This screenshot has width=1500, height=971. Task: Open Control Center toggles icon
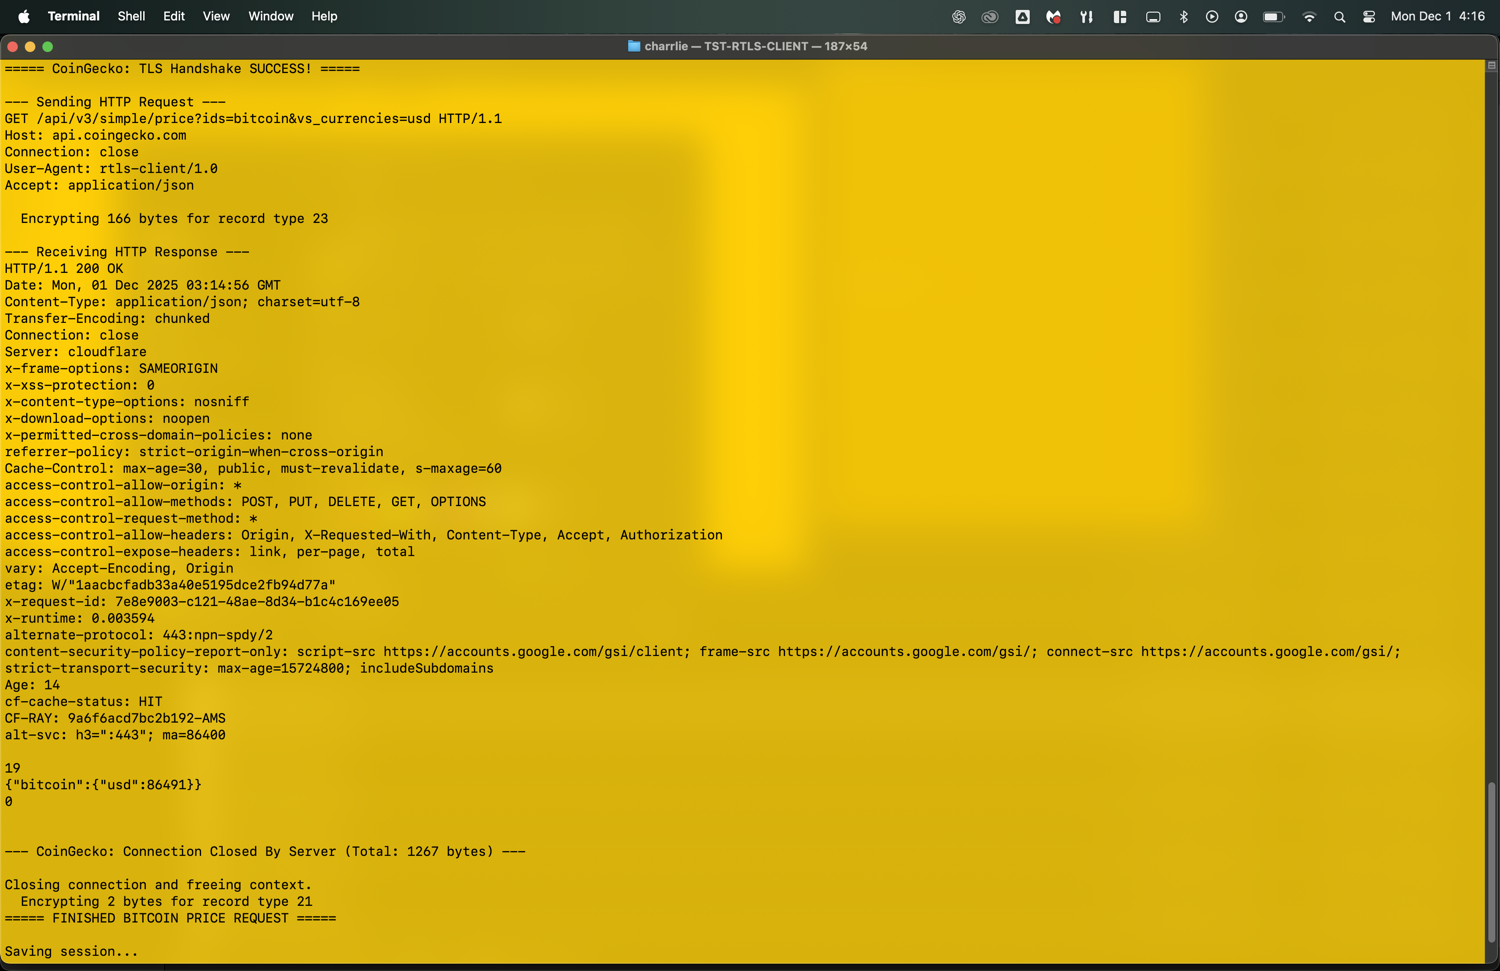[x=1369, y=17]
